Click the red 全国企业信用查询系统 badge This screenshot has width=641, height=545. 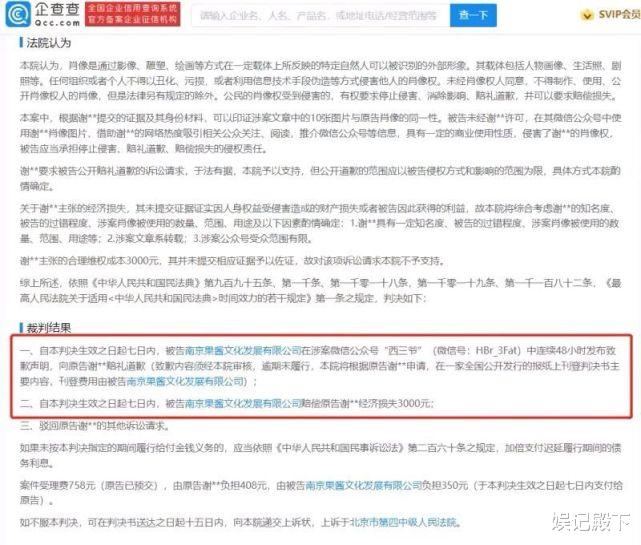coord(133,14)
